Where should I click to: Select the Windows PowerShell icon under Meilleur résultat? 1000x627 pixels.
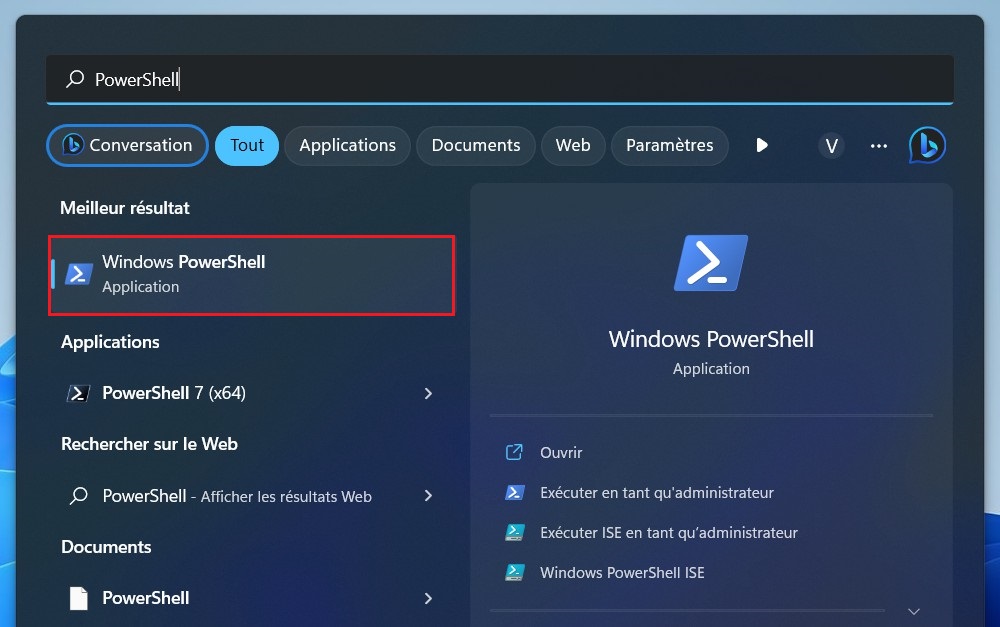[x=77, y=271]
